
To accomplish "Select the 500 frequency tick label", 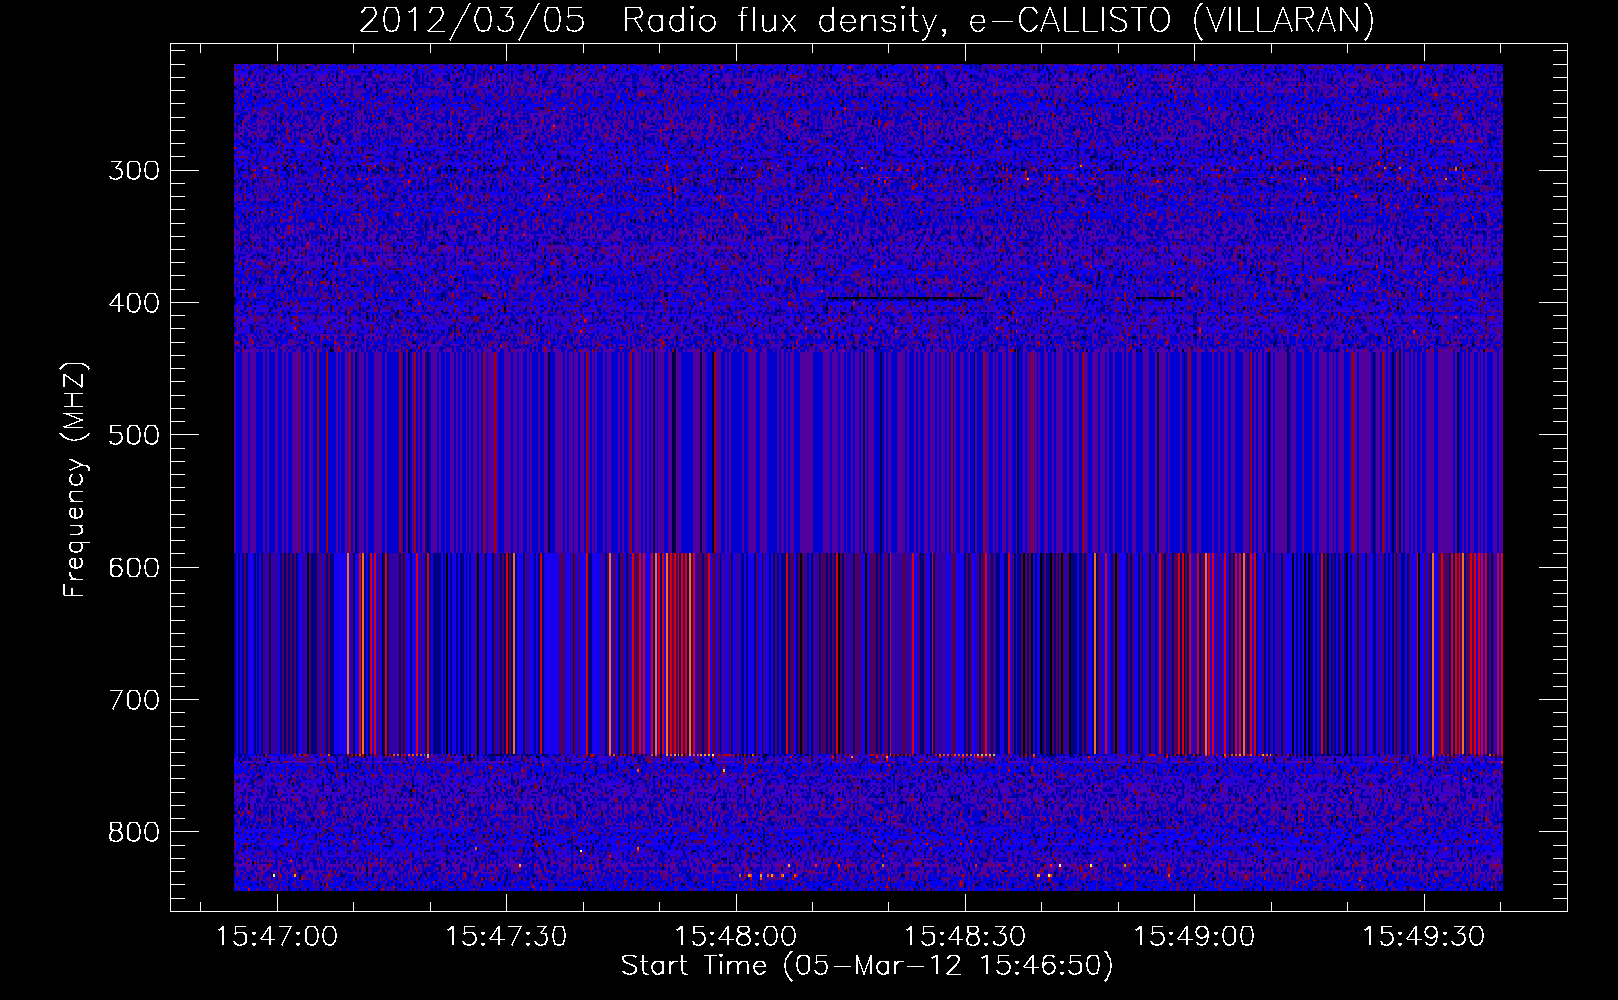I will click(x=134, y=435).
